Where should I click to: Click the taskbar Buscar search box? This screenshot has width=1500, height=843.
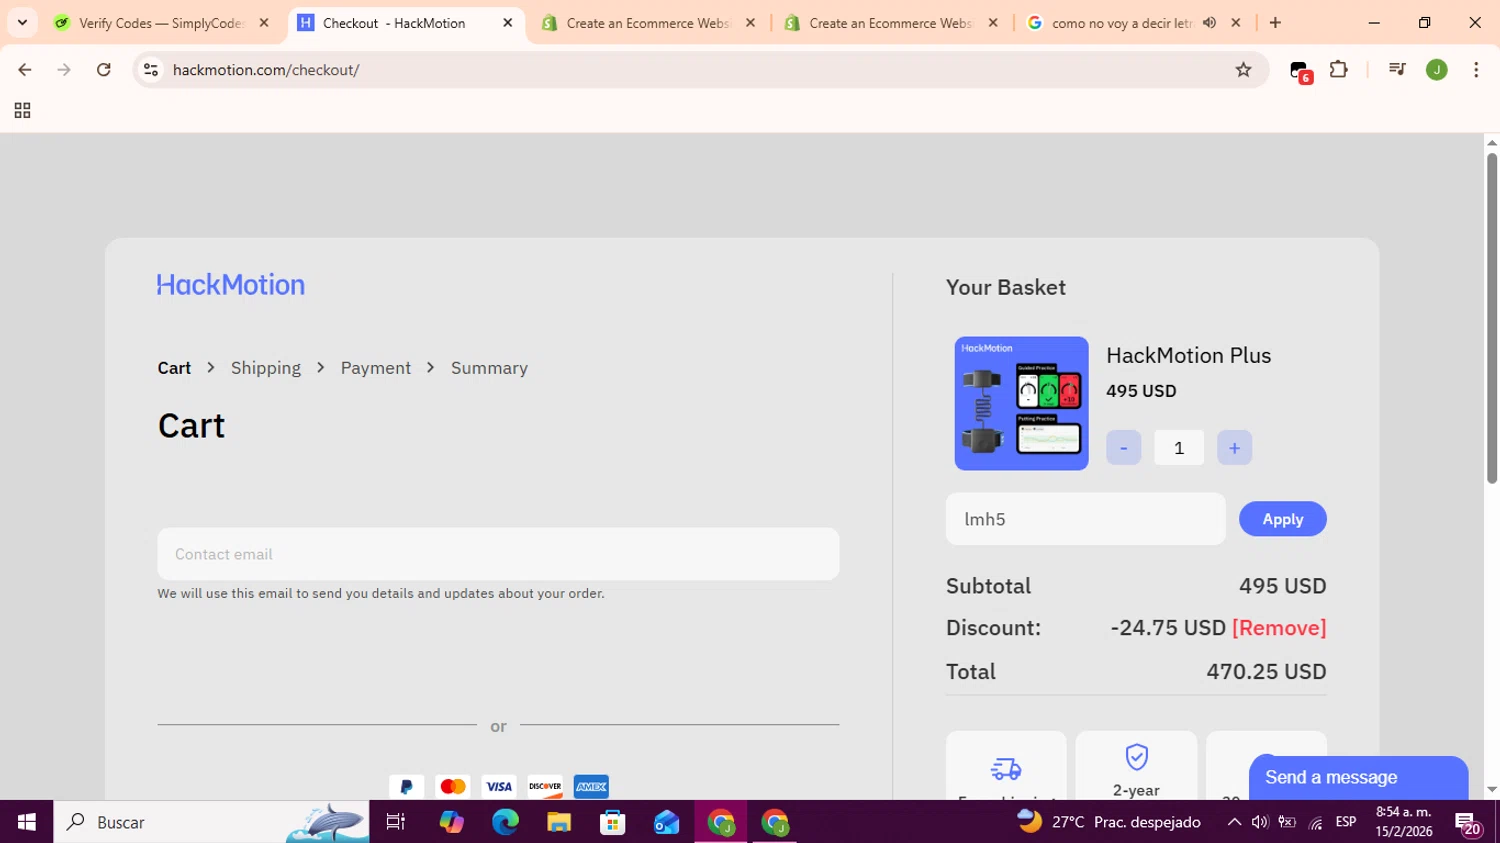[x=211, y=822]
